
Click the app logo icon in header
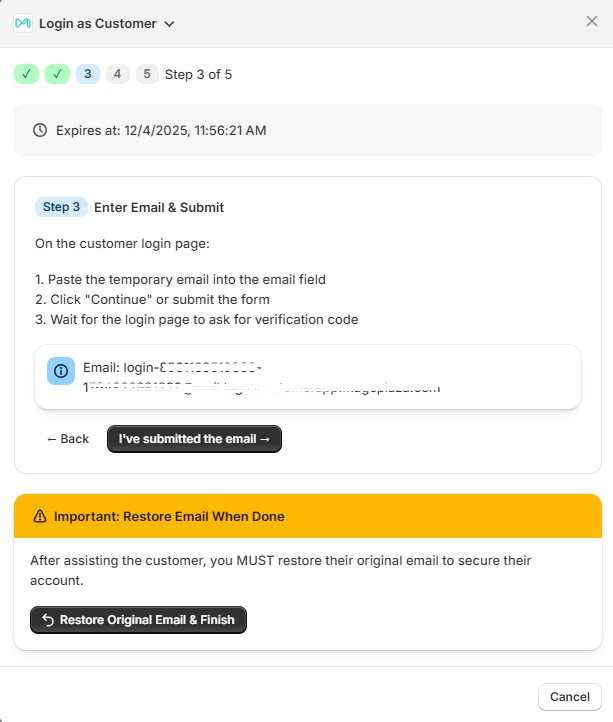(23, 22)
